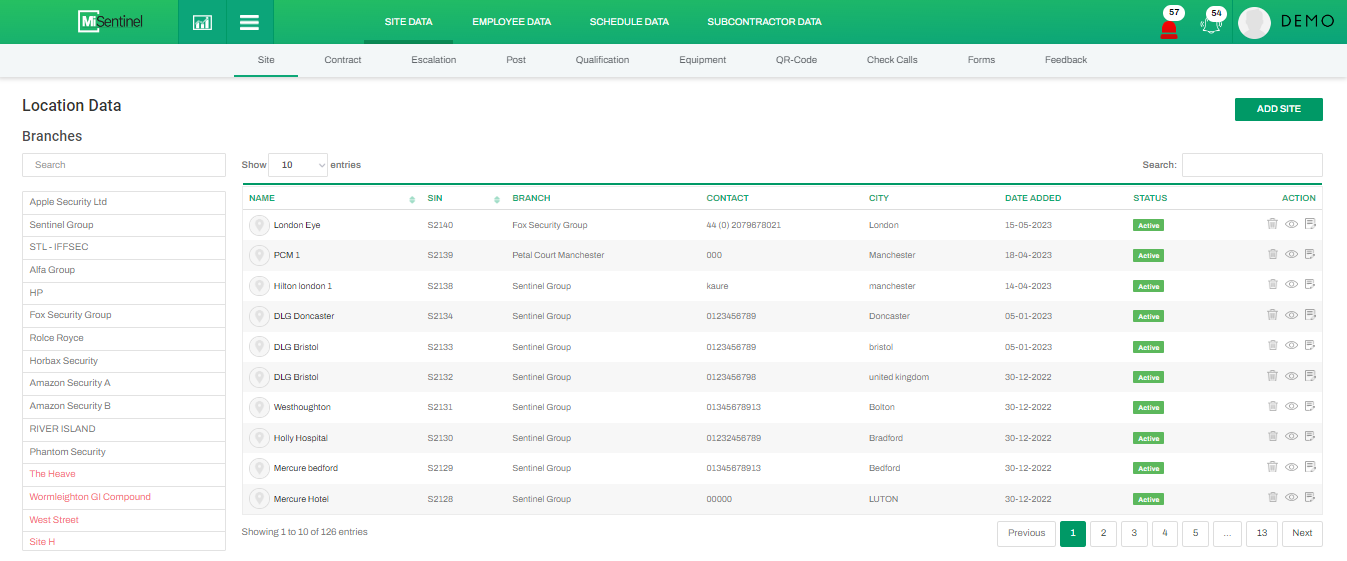1347x561 pixels.
Task: Click the Westhoughton location pin icon
Action: click(259, 408)
